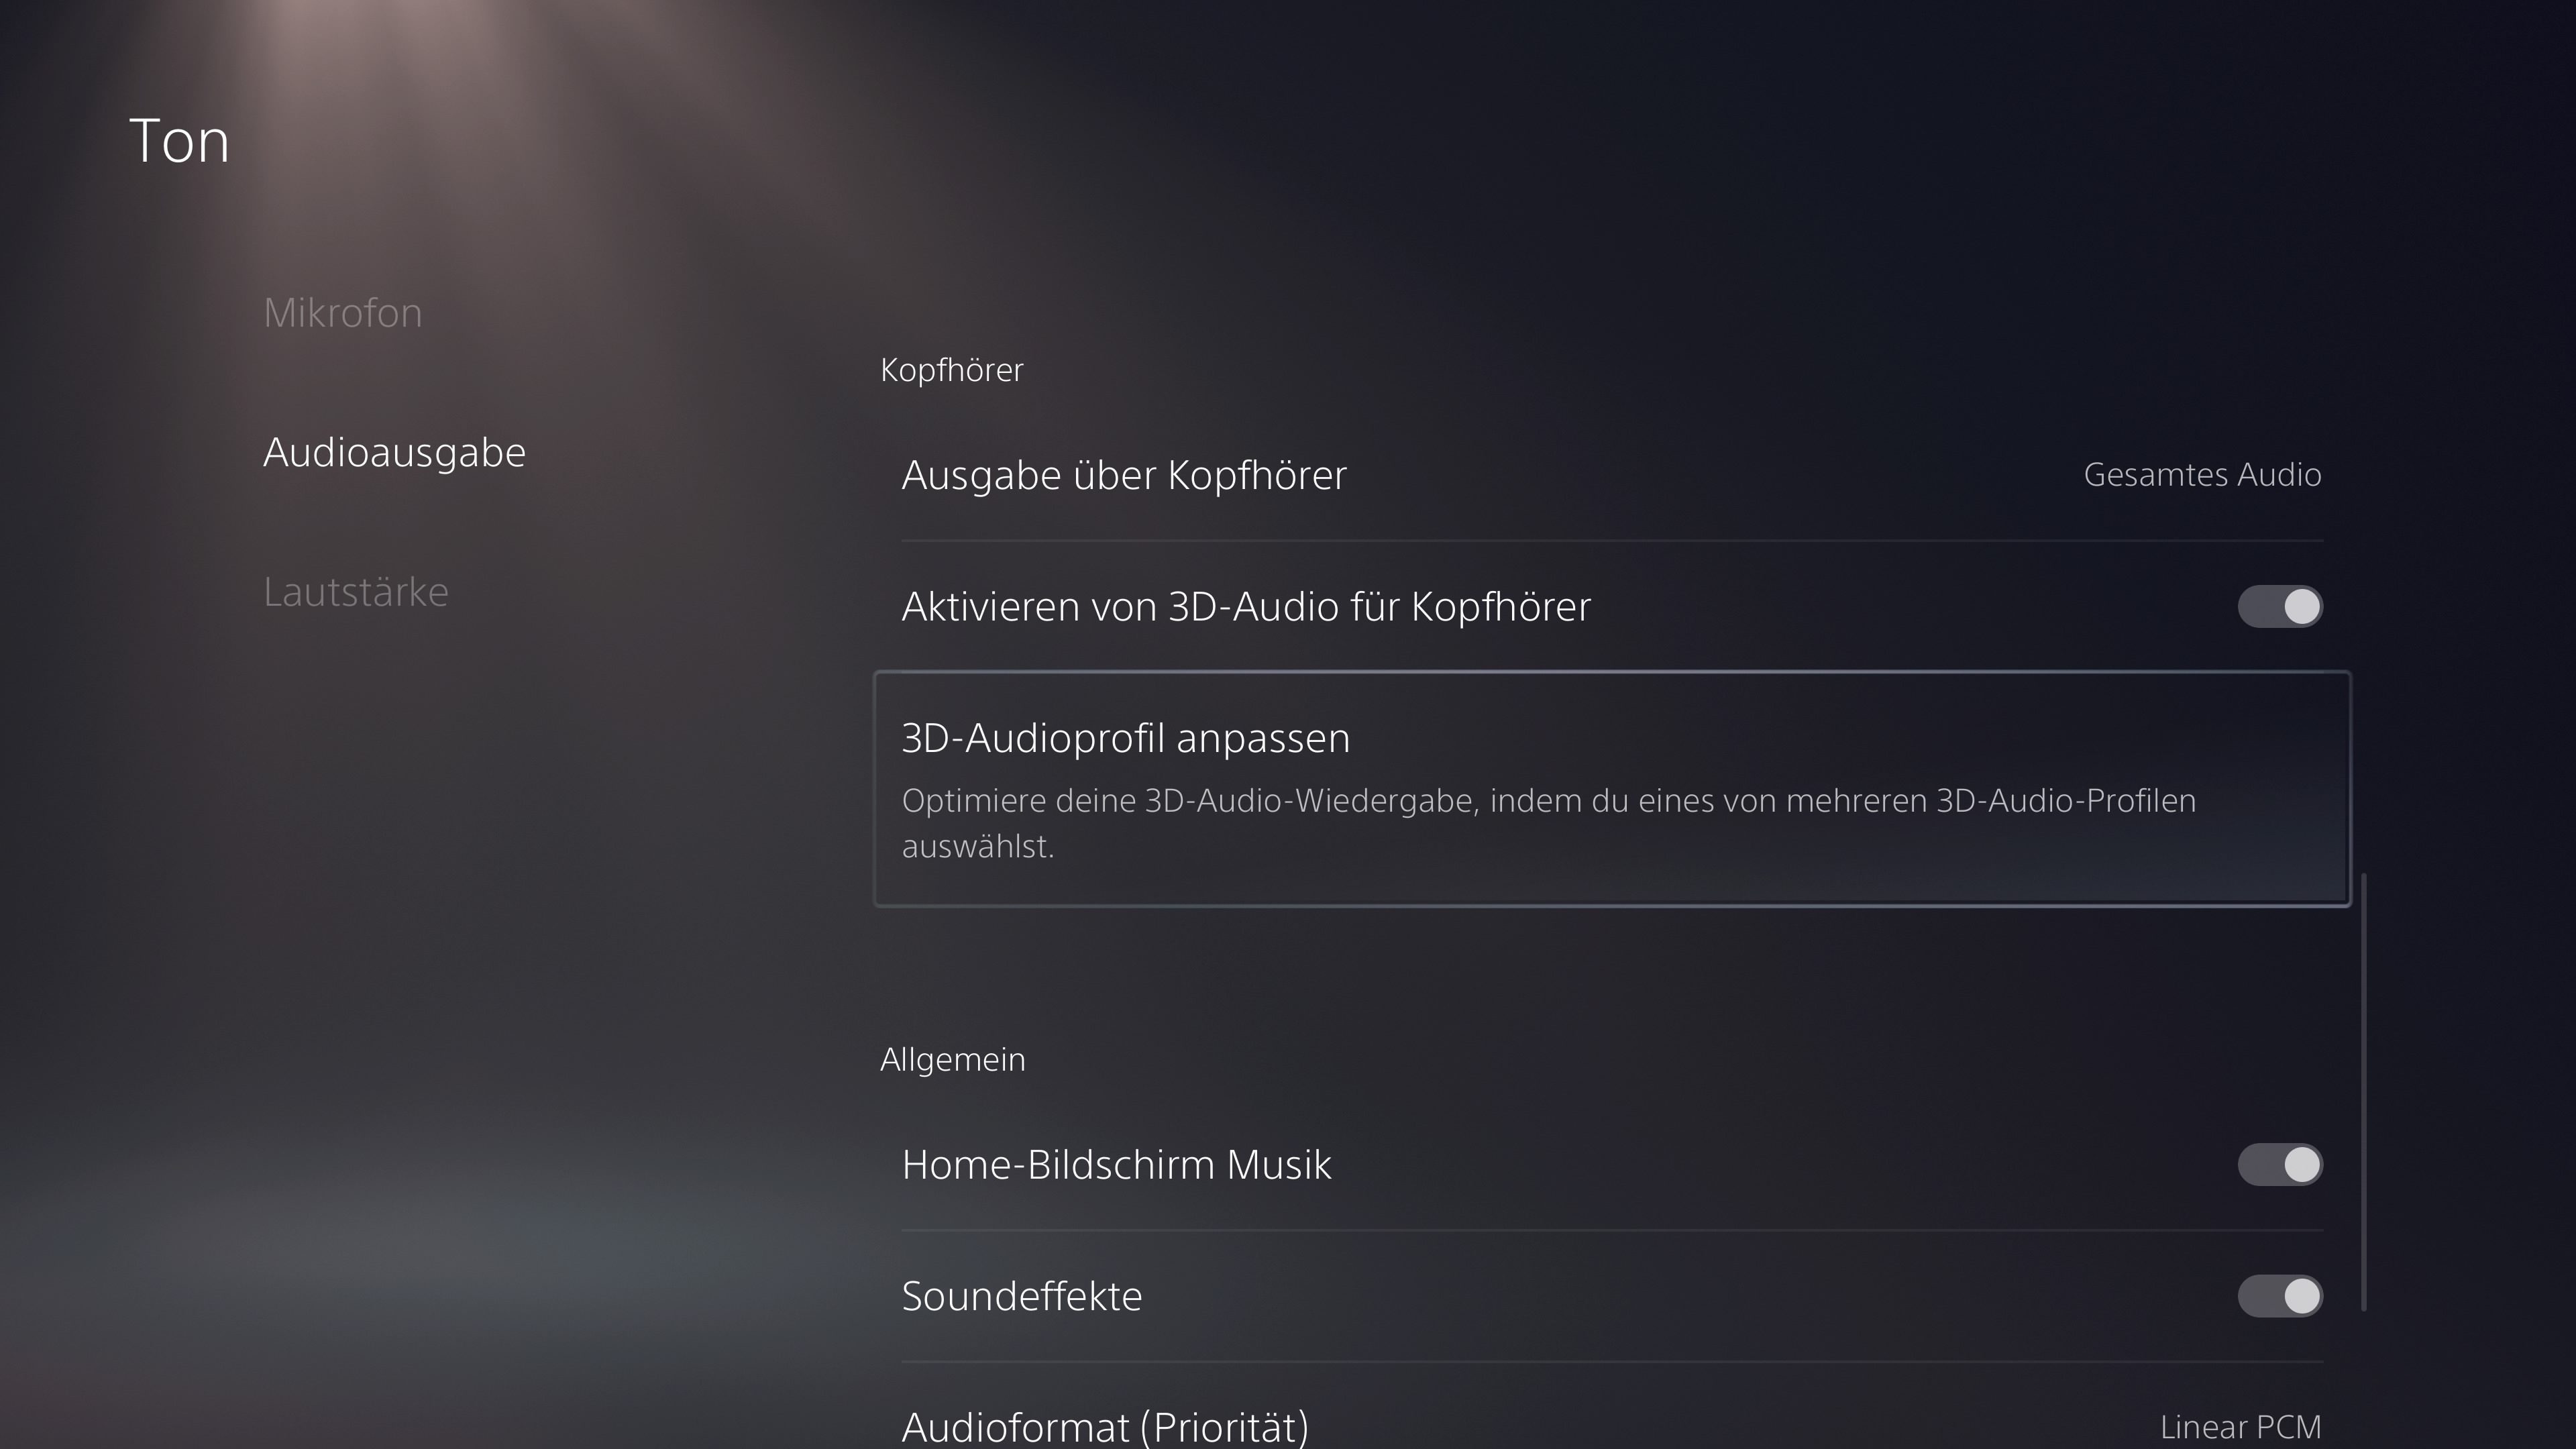The width and height of the screenshot is (2576, 1449).
Task: Expand the Ausgabe über Kopfhörer option
Action: pos(1123,475)
